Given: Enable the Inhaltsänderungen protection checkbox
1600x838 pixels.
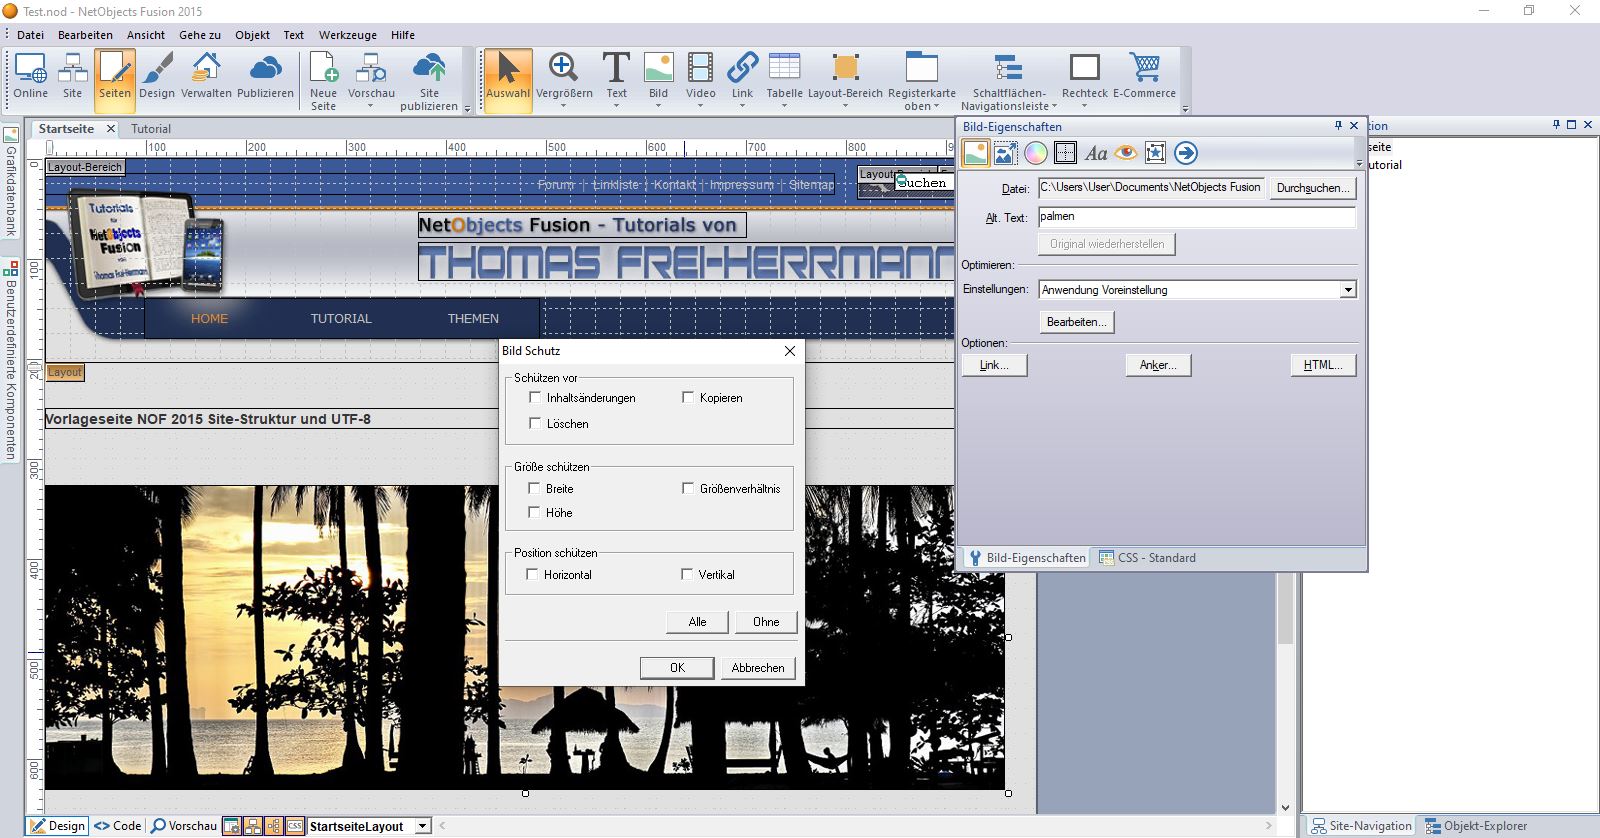Looking at the screenshot, I should tap(535, 398).
